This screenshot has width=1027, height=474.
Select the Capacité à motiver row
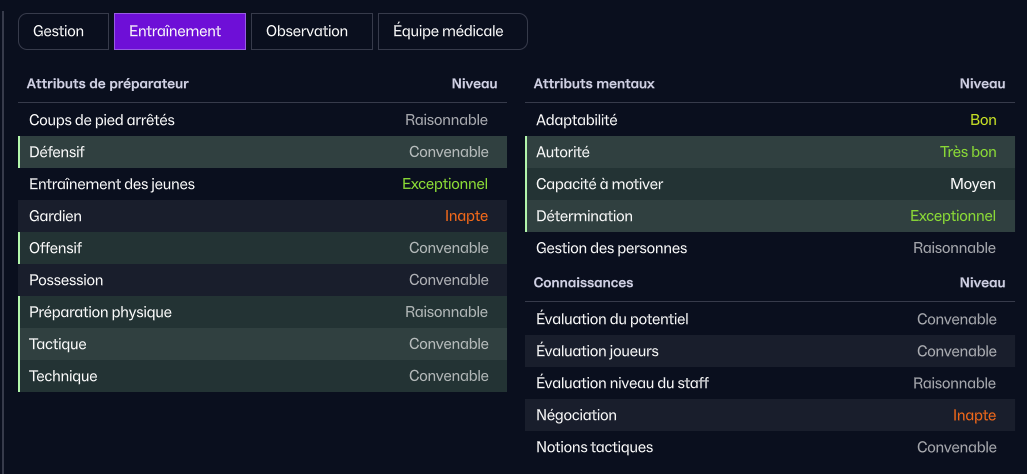point(770,184)
